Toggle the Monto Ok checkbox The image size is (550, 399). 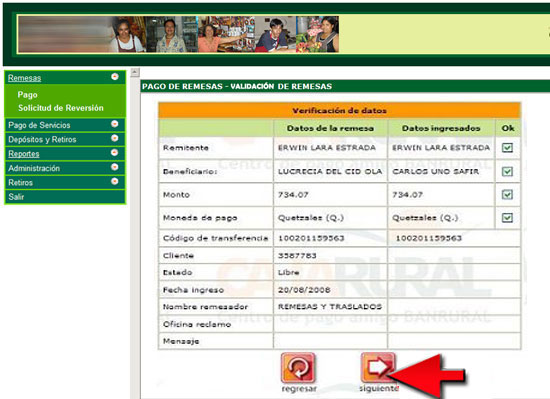coord(507,195)
